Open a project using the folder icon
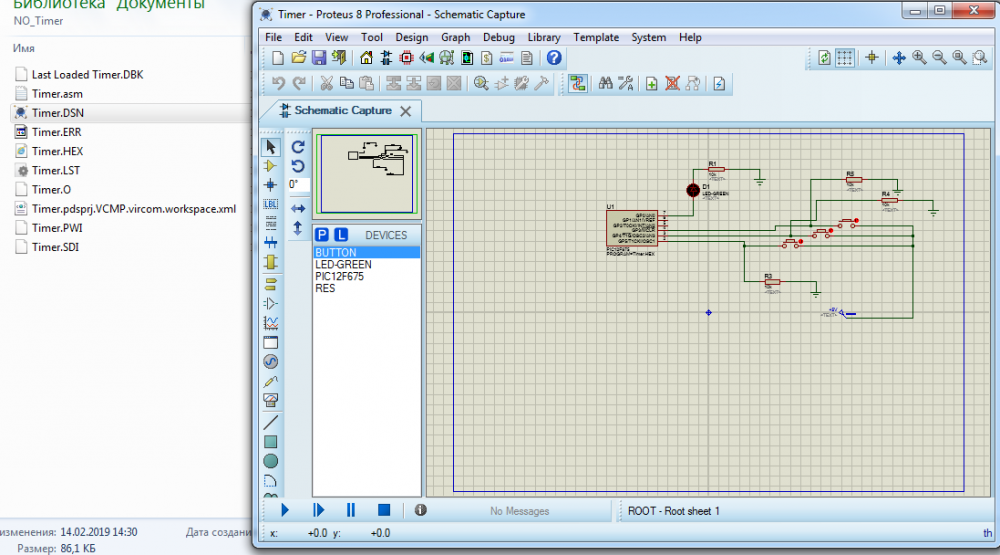Screen dimensions: 1000x555 tap(298, 58)
